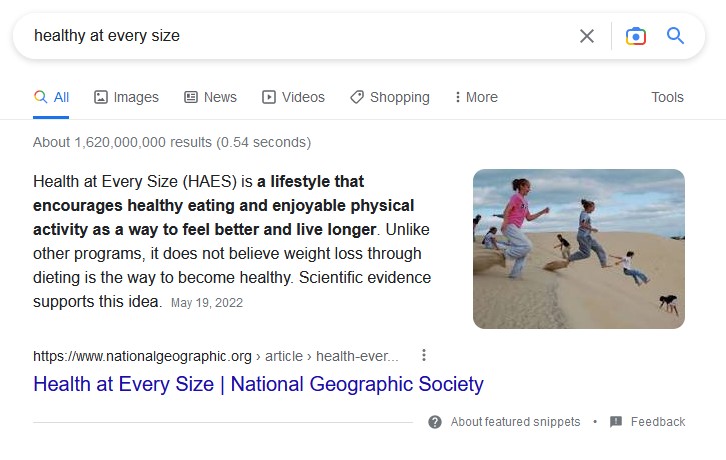Click the Images tab icon
This screenshot has height=460, width=726.
[x=101, y=97]
